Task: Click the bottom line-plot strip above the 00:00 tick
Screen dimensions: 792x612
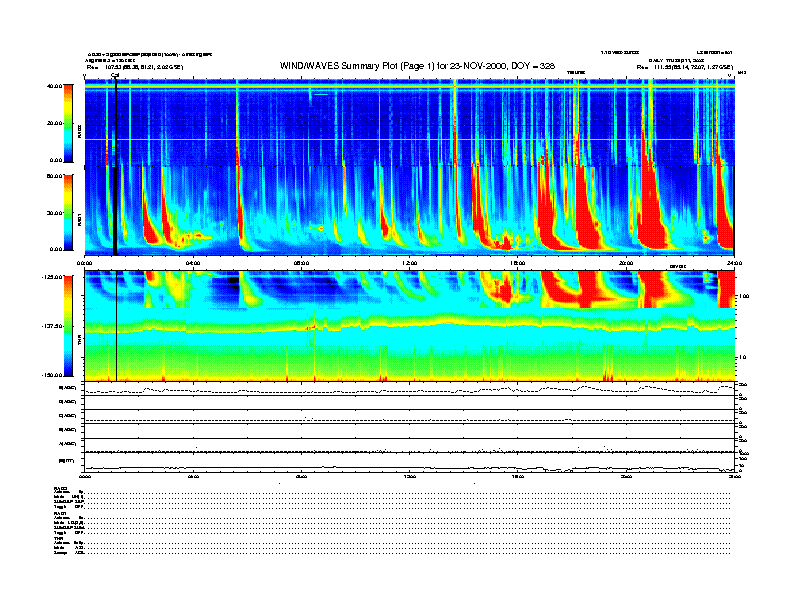Action: tap(409, 462)
